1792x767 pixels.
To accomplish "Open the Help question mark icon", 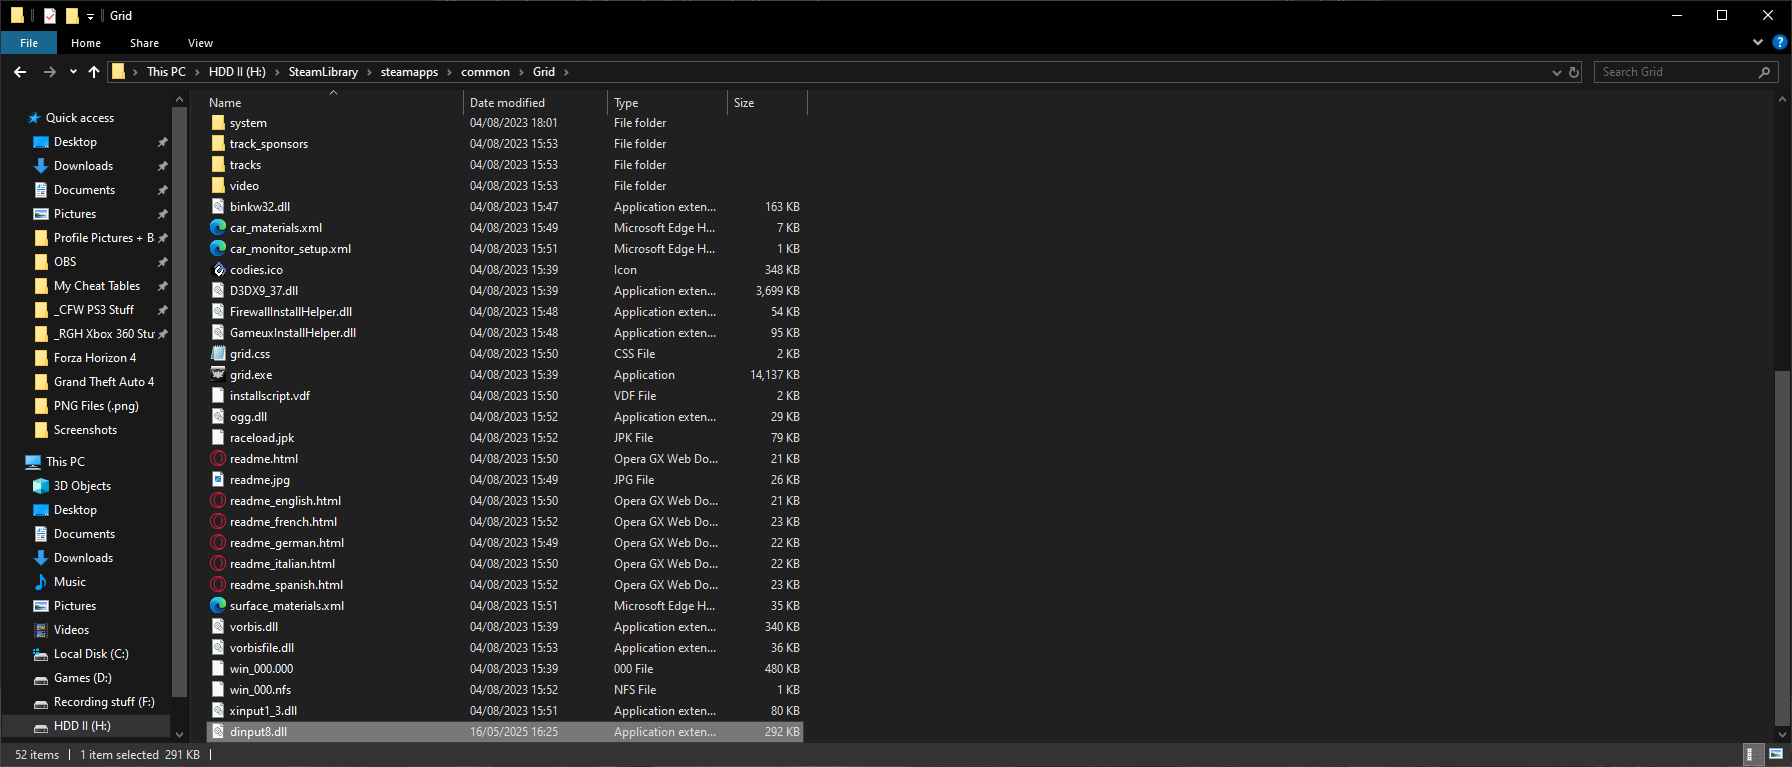I will point(1779,42).
